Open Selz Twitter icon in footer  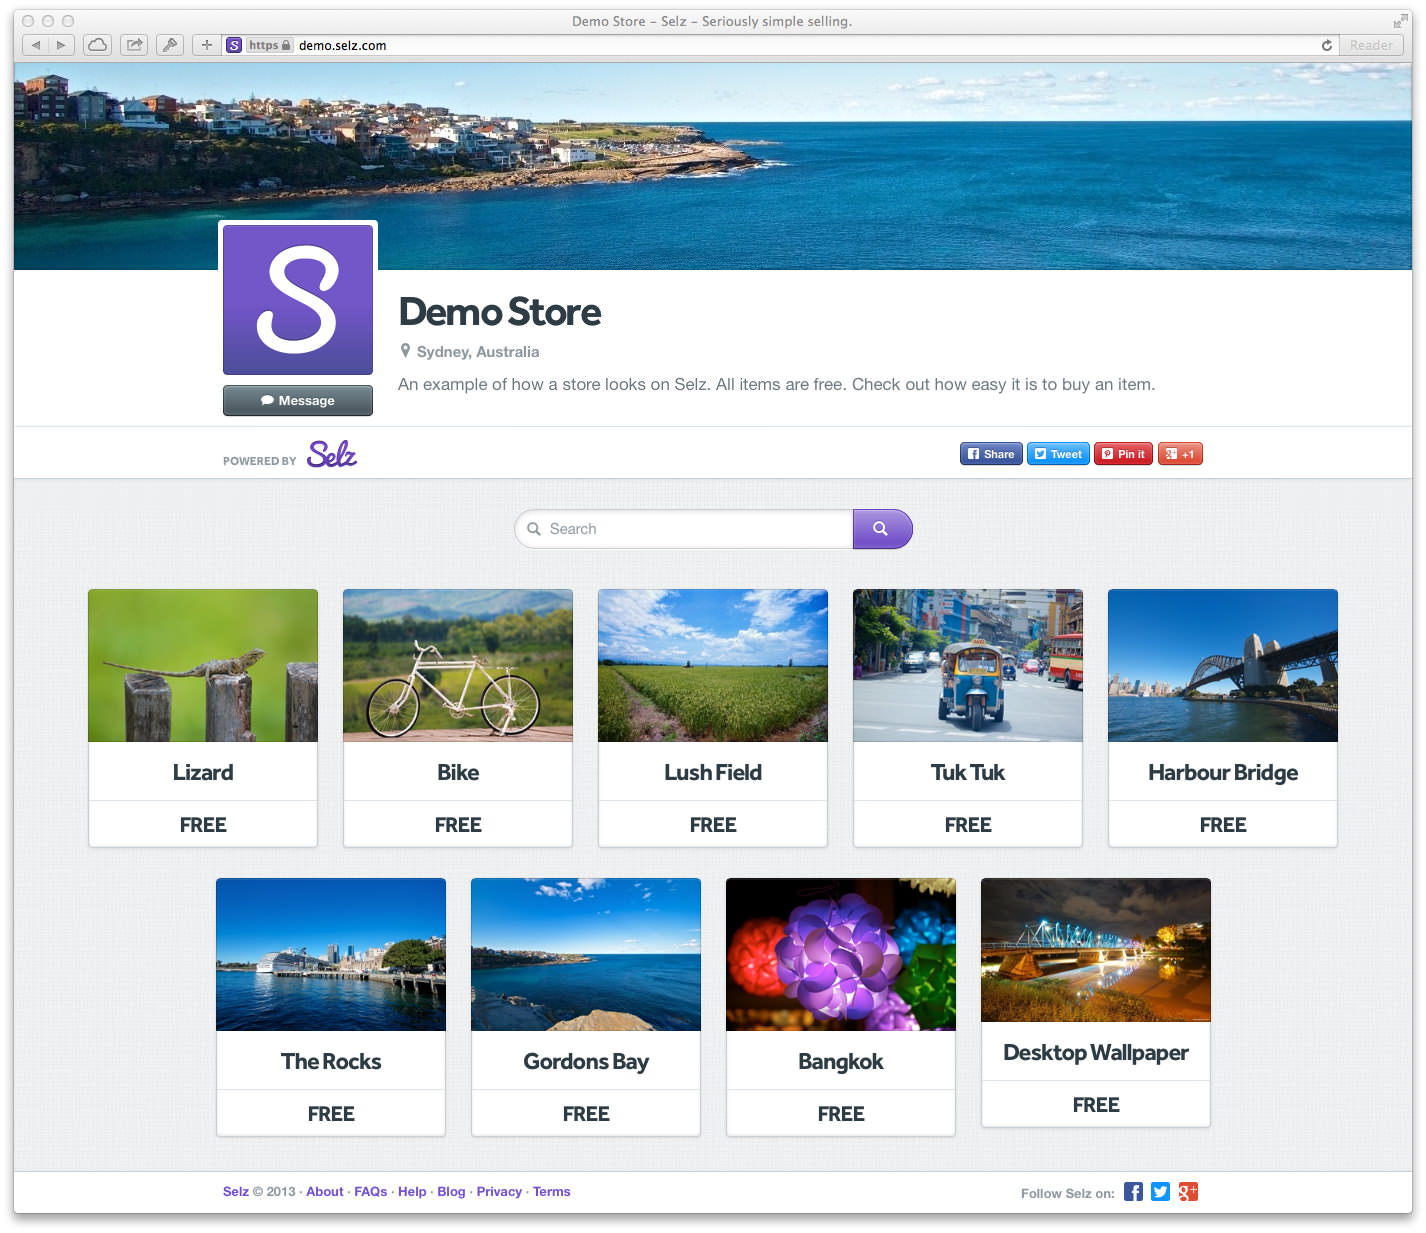(1160, 1191)
